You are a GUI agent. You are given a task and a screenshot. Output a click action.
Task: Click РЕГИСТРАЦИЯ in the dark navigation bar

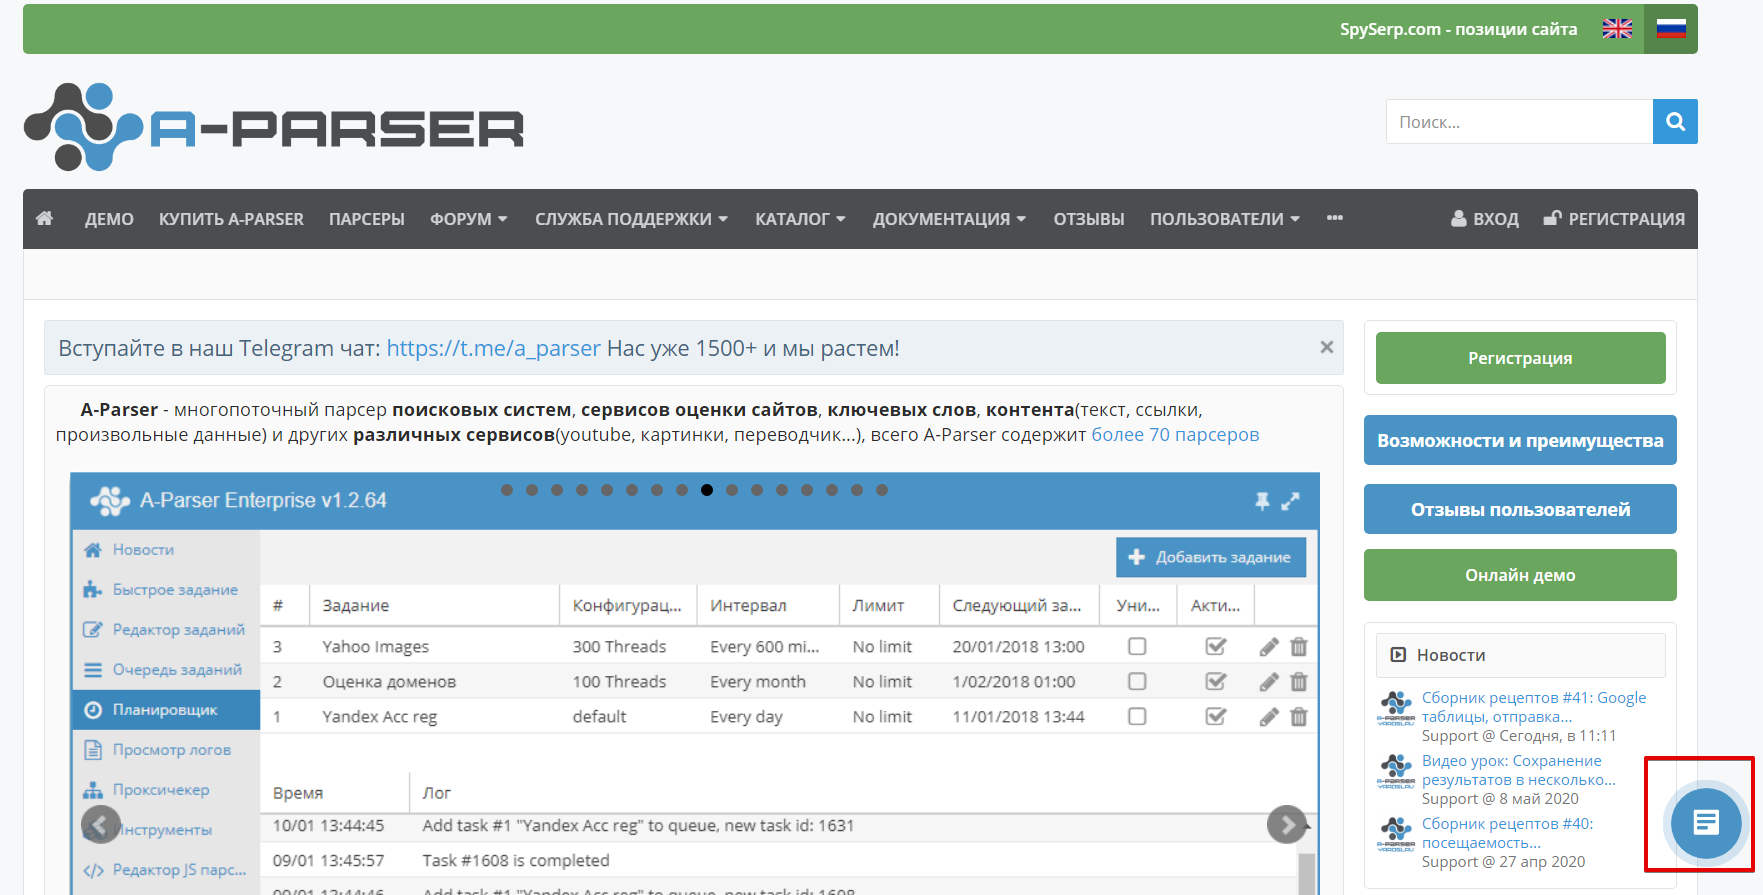click(1614, 219)
